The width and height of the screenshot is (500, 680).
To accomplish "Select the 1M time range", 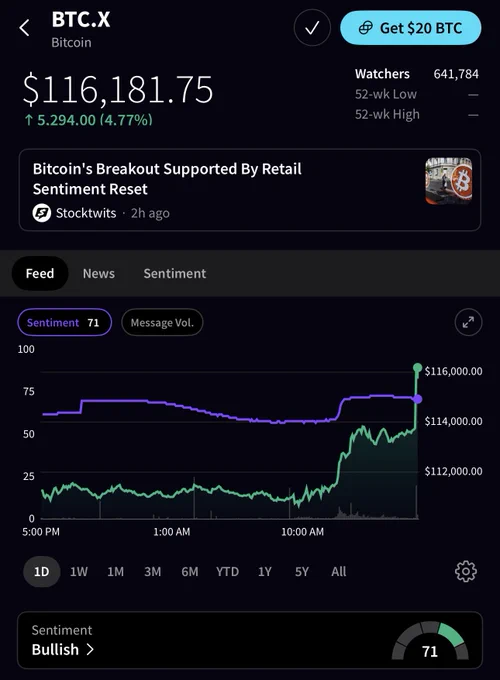I will [x=116, y=572].
